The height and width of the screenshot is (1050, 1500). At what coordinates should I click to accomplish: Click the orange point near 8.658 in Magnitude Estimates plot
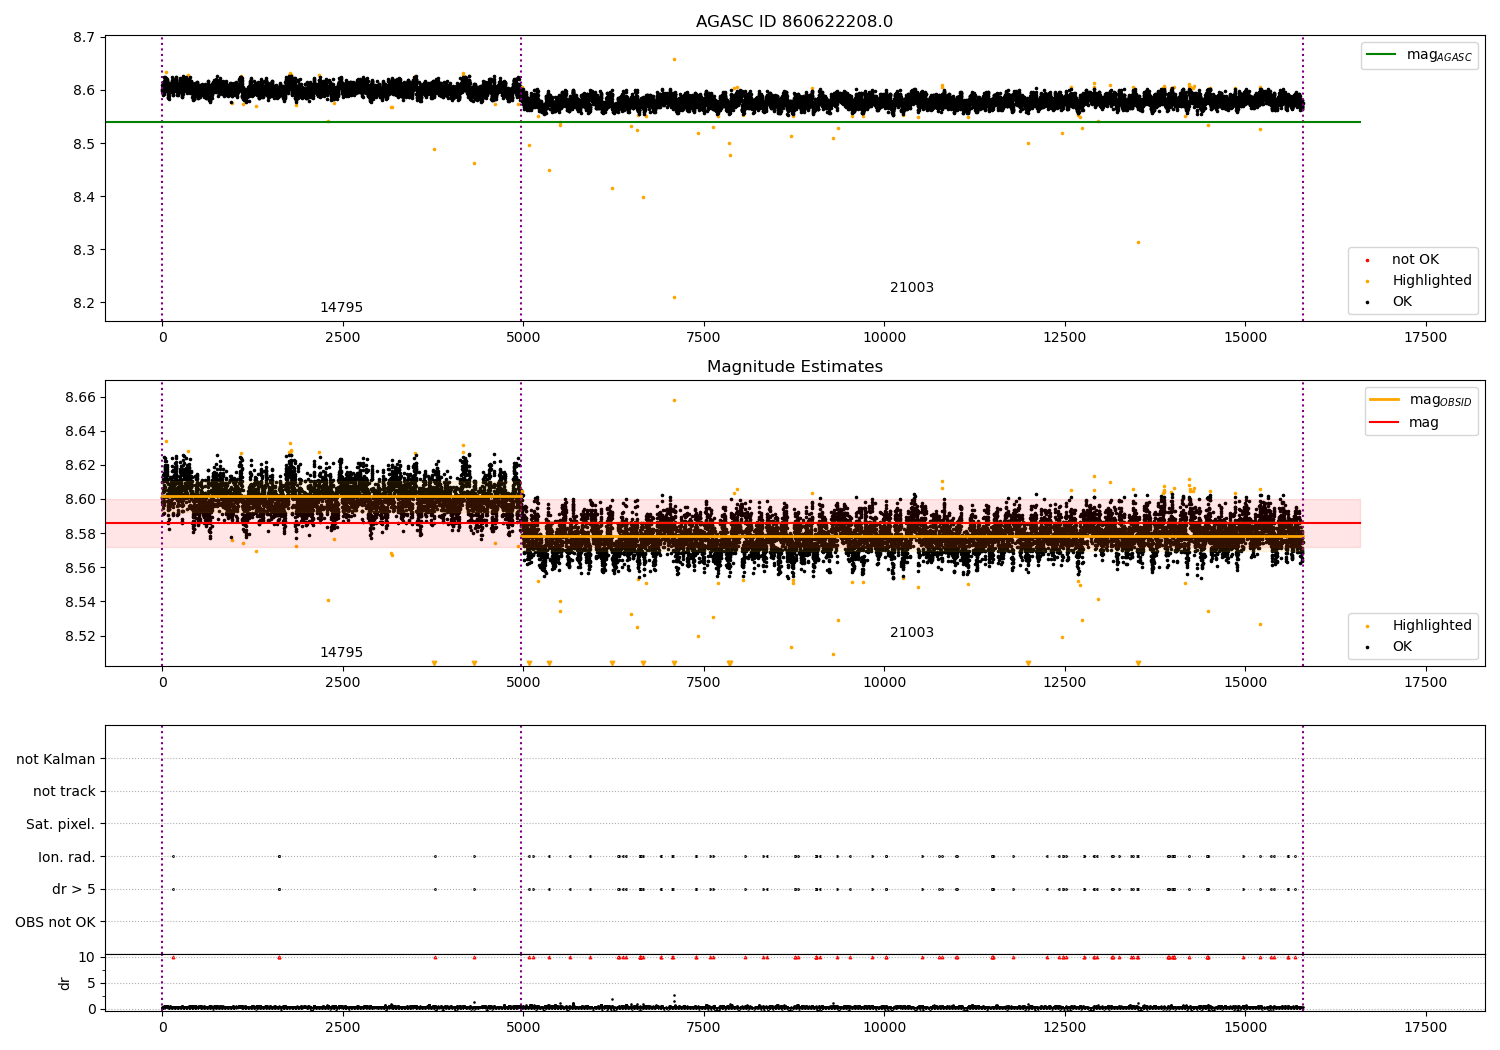click(674, 400)
